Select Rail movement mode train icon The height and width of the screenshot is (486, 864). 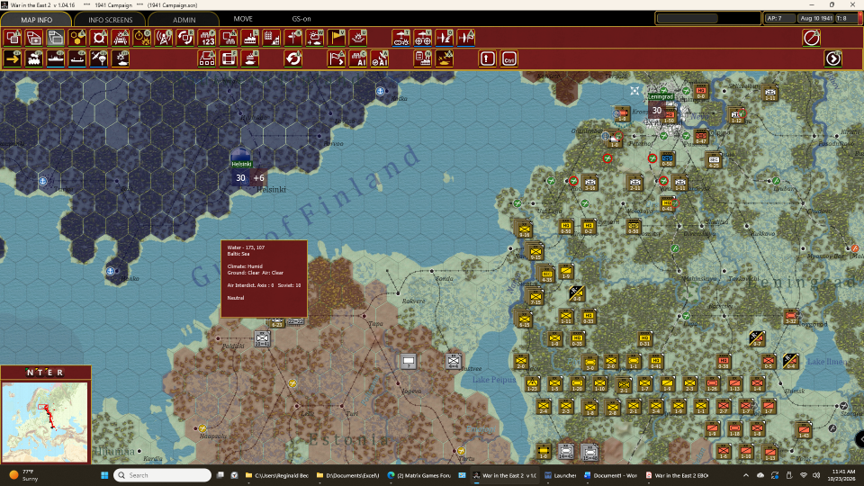34,58
